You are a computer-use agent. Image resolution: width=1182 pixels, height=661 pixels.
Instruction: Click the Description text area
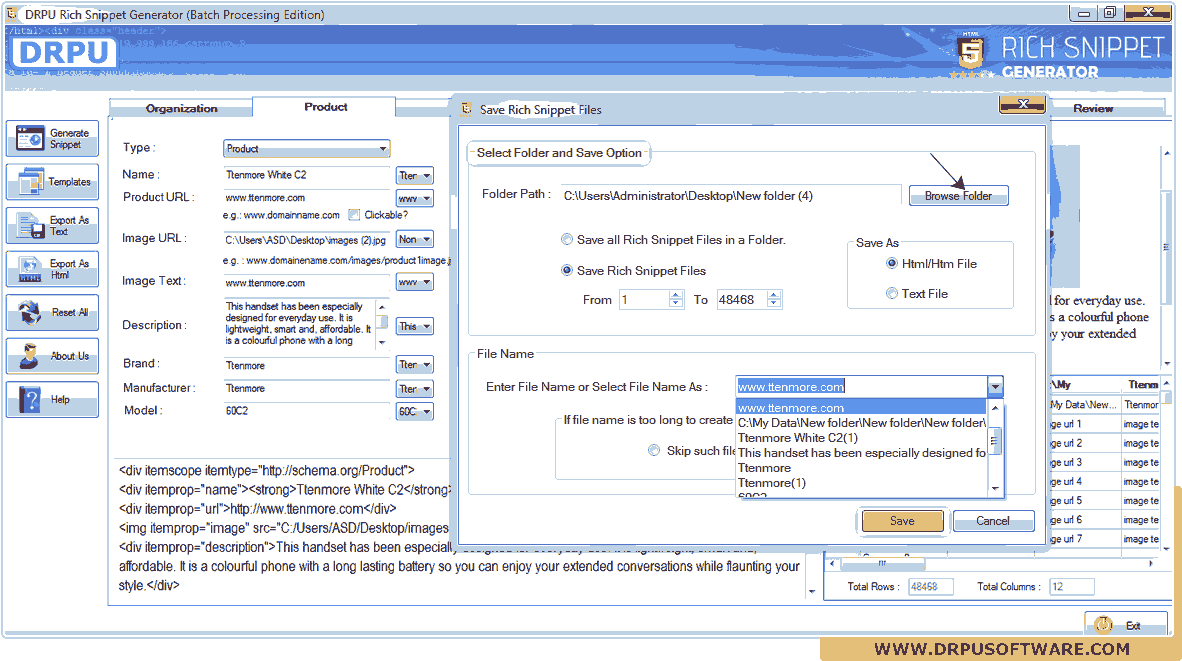click(299, 324)
